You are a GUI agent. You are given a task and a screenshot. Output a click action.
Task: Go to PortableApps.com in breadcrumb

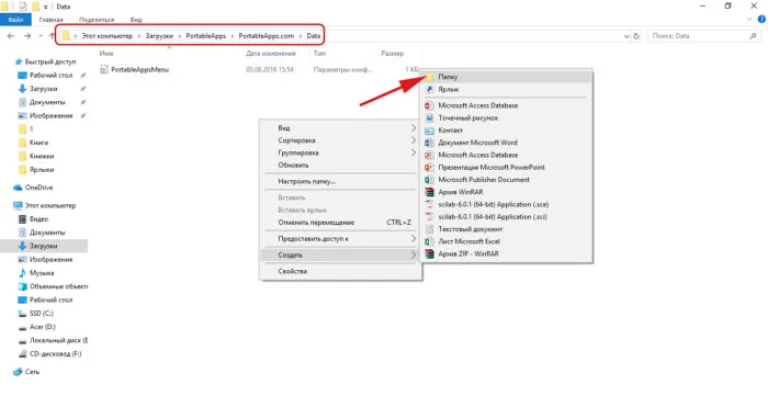[x=266, y=36]
